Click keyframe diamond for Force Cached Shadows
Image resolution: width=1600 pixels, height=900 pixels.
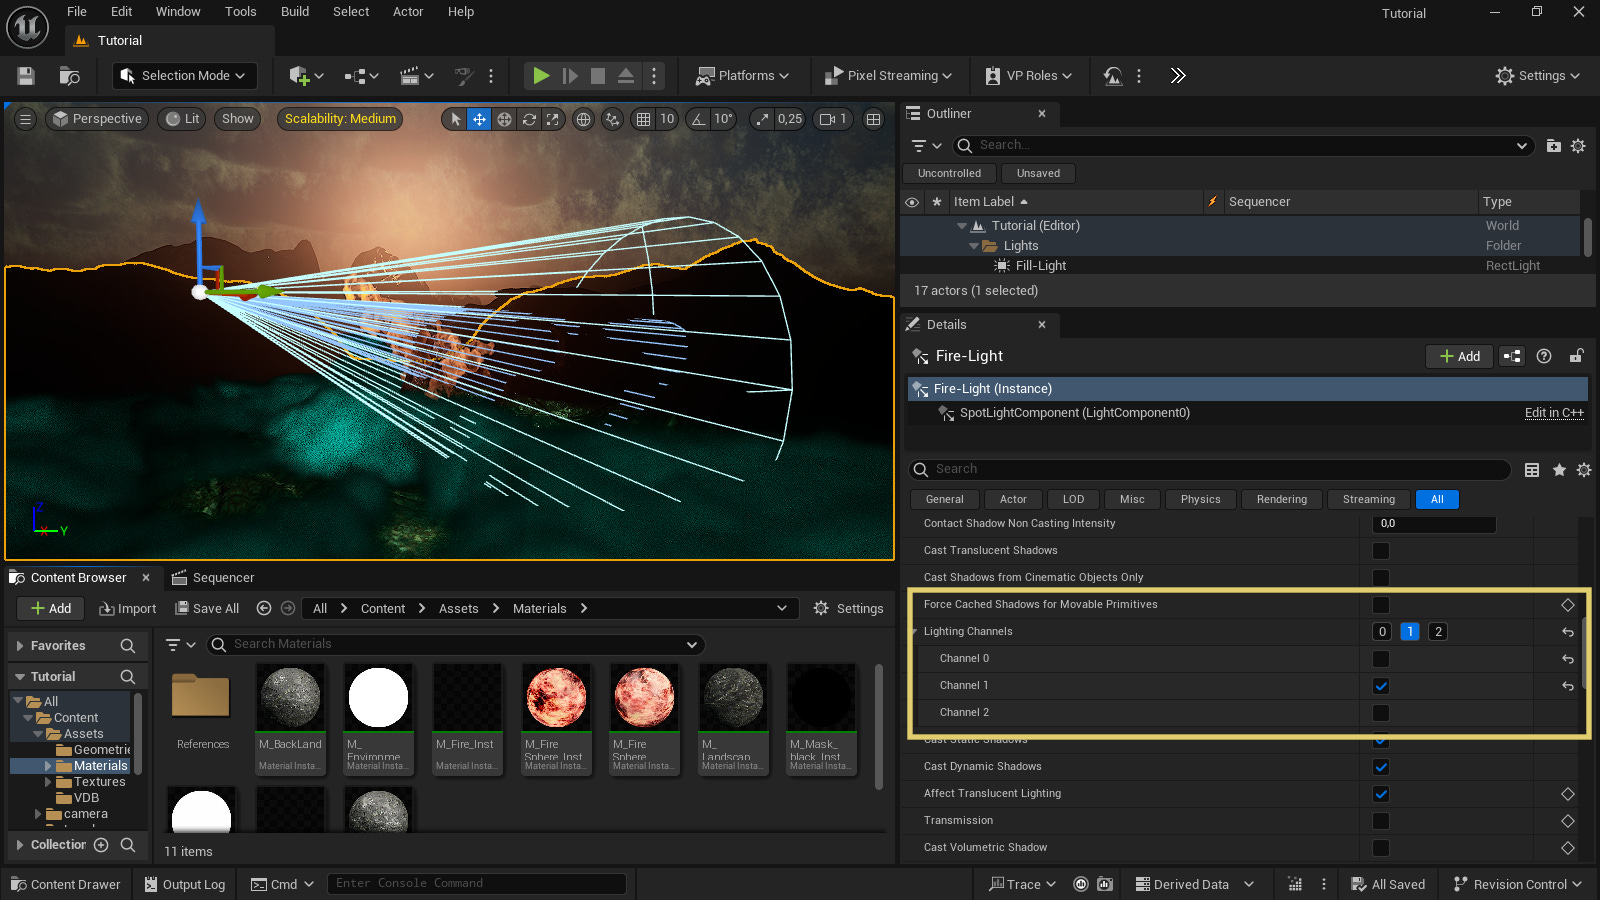[x=1568, y=605]
